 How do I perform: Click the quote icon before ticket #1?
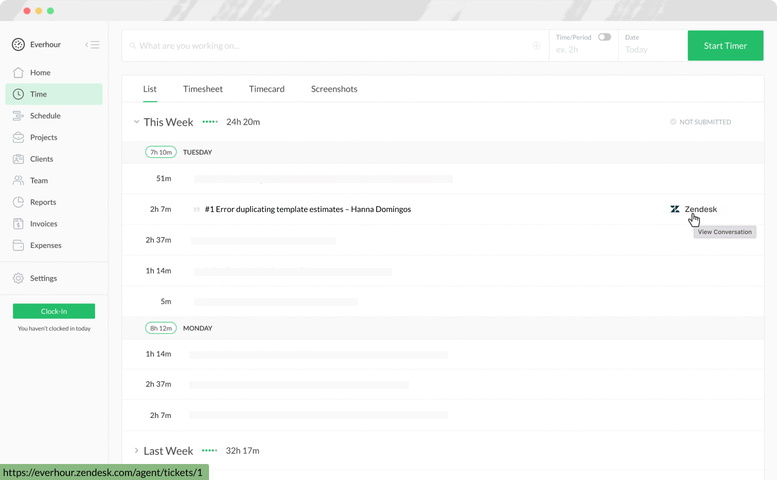[x=197, y=210]
